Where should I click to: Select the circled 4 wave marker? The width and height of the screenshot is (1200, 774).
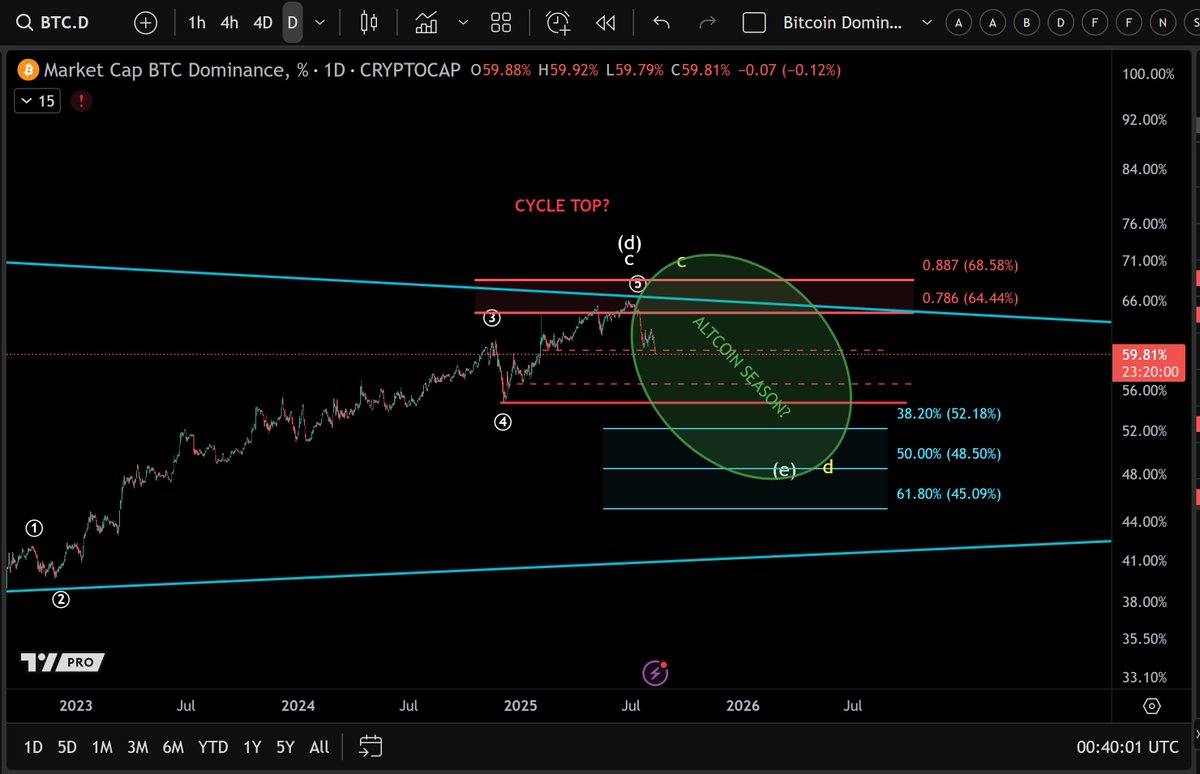(x=503, y=422)
